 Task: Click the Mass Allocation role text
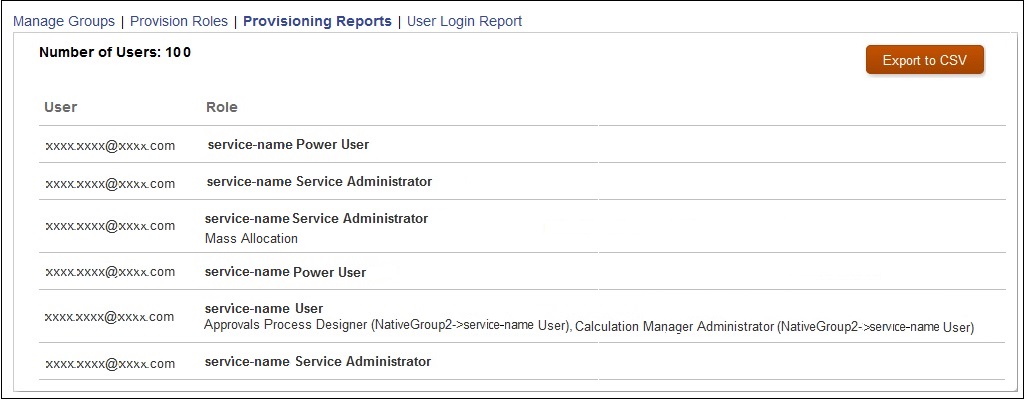251,239
